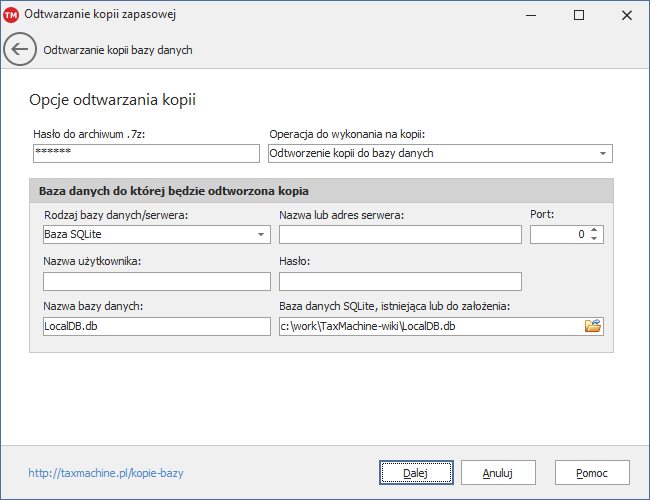Click into the 'Hasło' database password field
This screenshot has width=650, height=500.
pyautogui.click(x=400, y=281)
